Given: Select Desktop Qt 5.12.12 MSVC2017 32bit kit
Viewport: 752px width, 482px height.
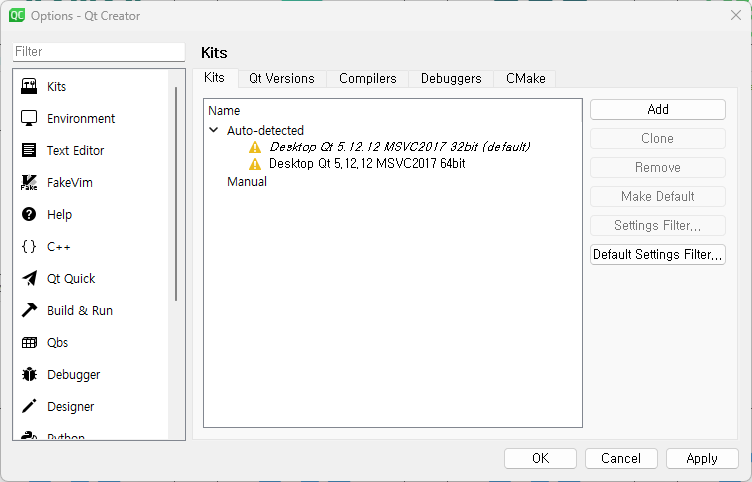Looking at the screenshot, I should click(x=400, y=147).
